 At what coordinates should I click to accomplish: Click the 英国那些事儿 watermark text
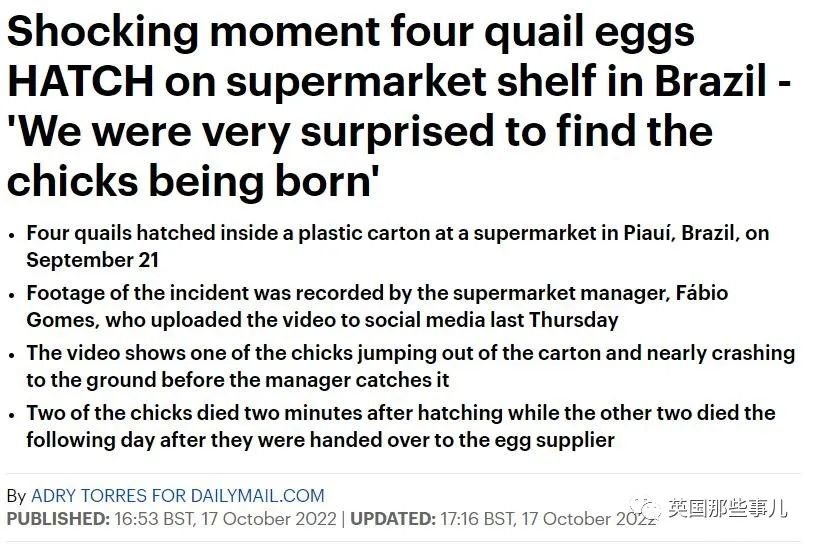(x=728, y=508)
